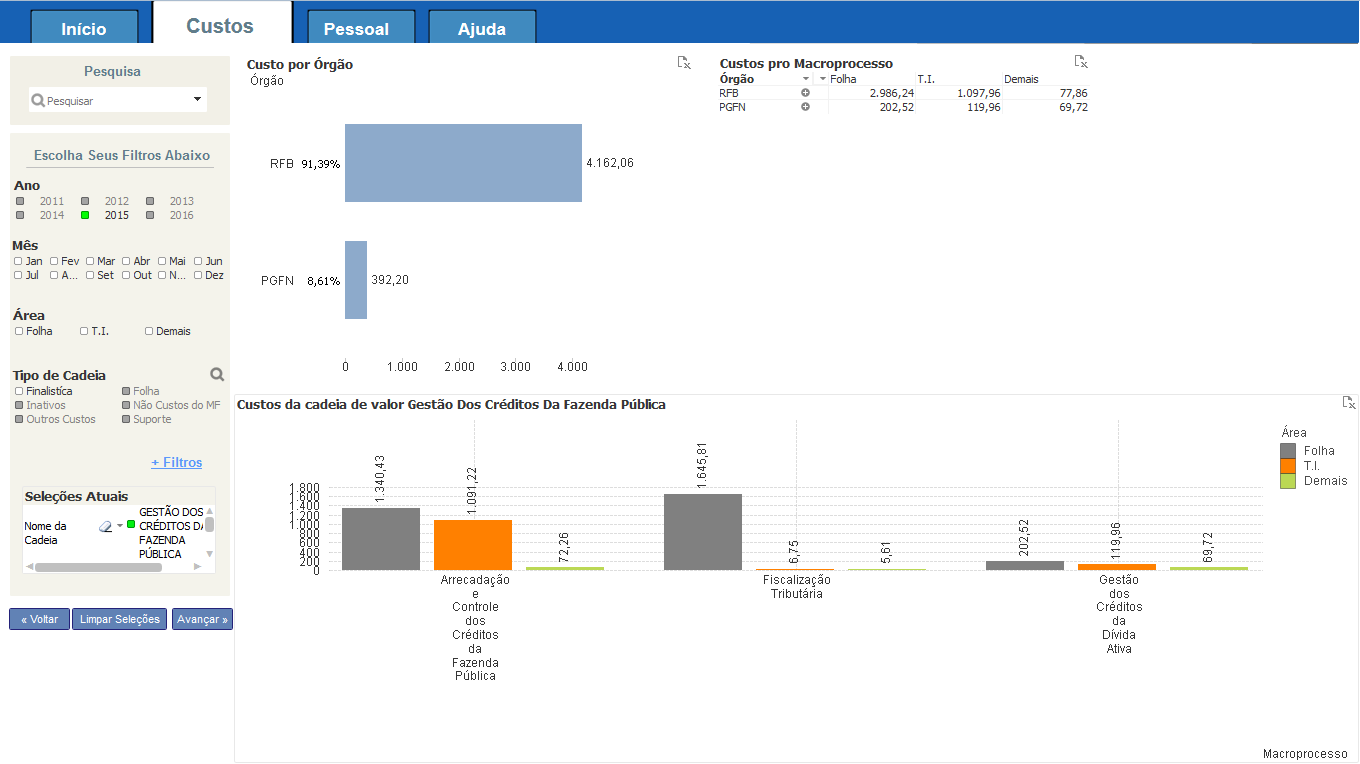Viewport: 1360px width, 764px height.
Task: Export Custos pro Macroprocesso table to Excel
Action: click(x=1081, y=61)
